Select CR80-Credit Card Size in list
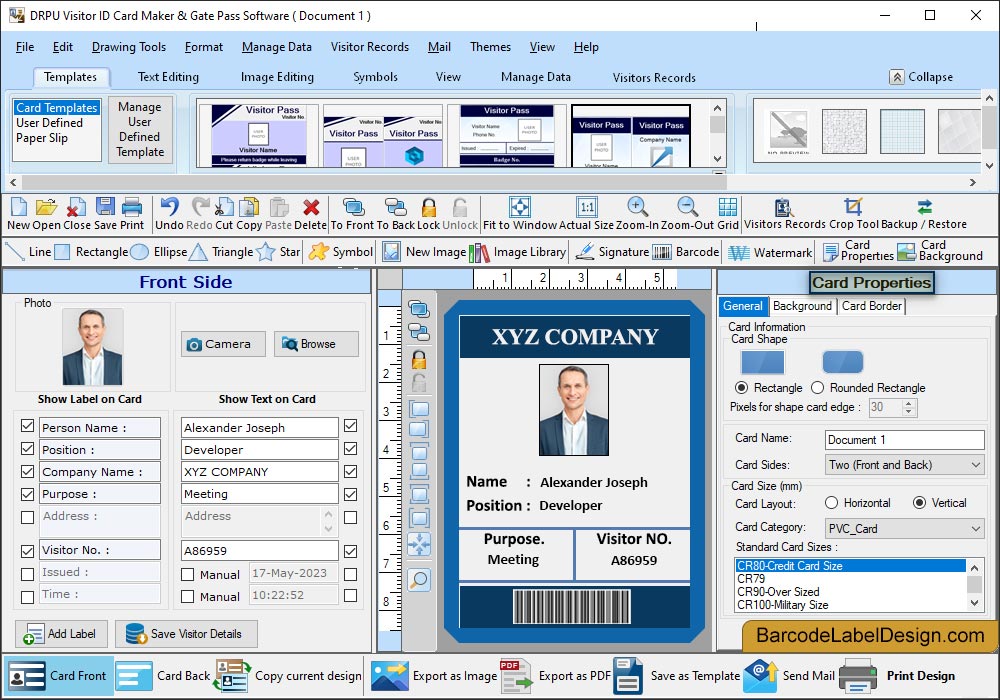This screenshot has height=700, width=1000. (x=850, y=565)
